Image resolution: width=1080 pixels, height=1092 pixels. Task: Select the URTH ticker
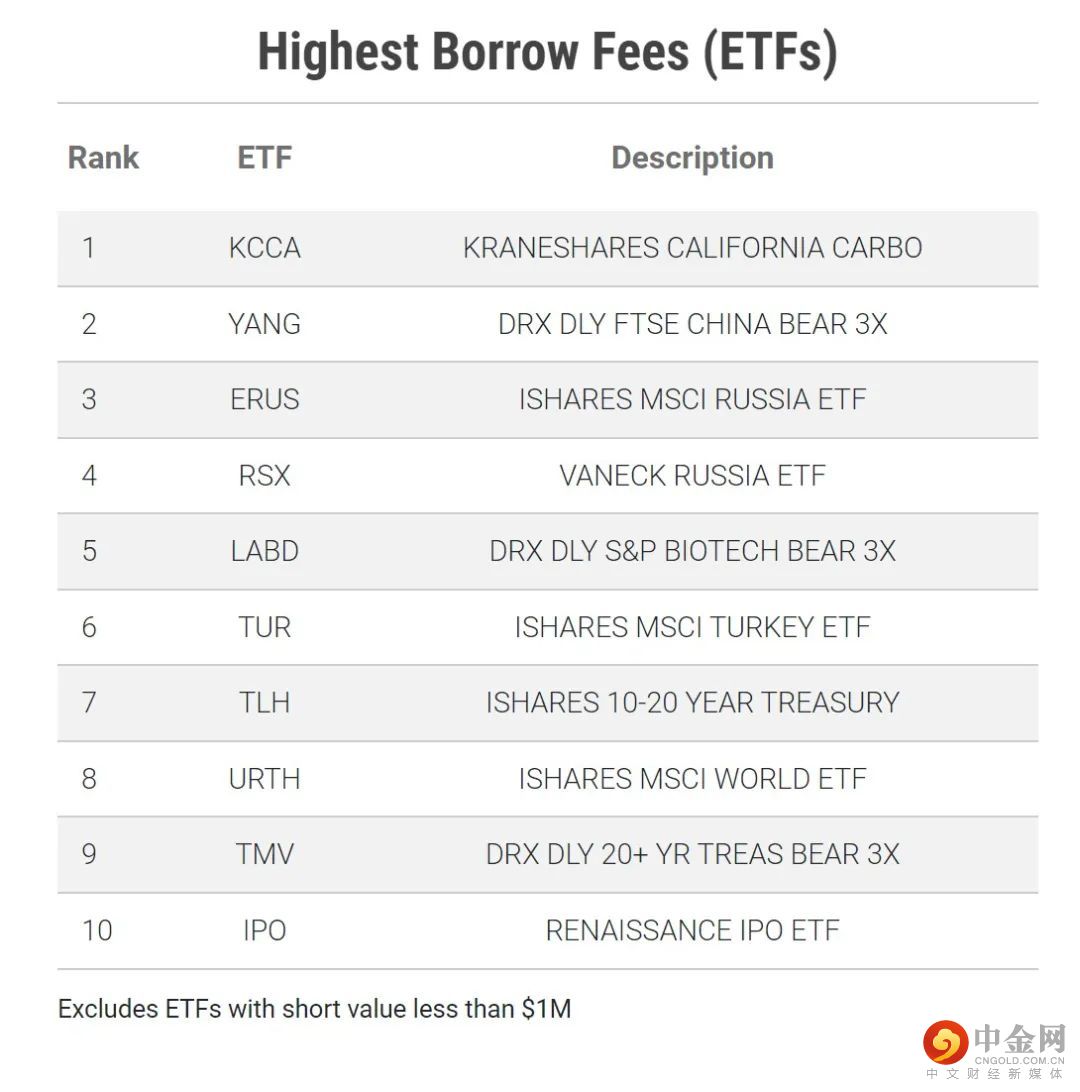click(x=264, y=779)
